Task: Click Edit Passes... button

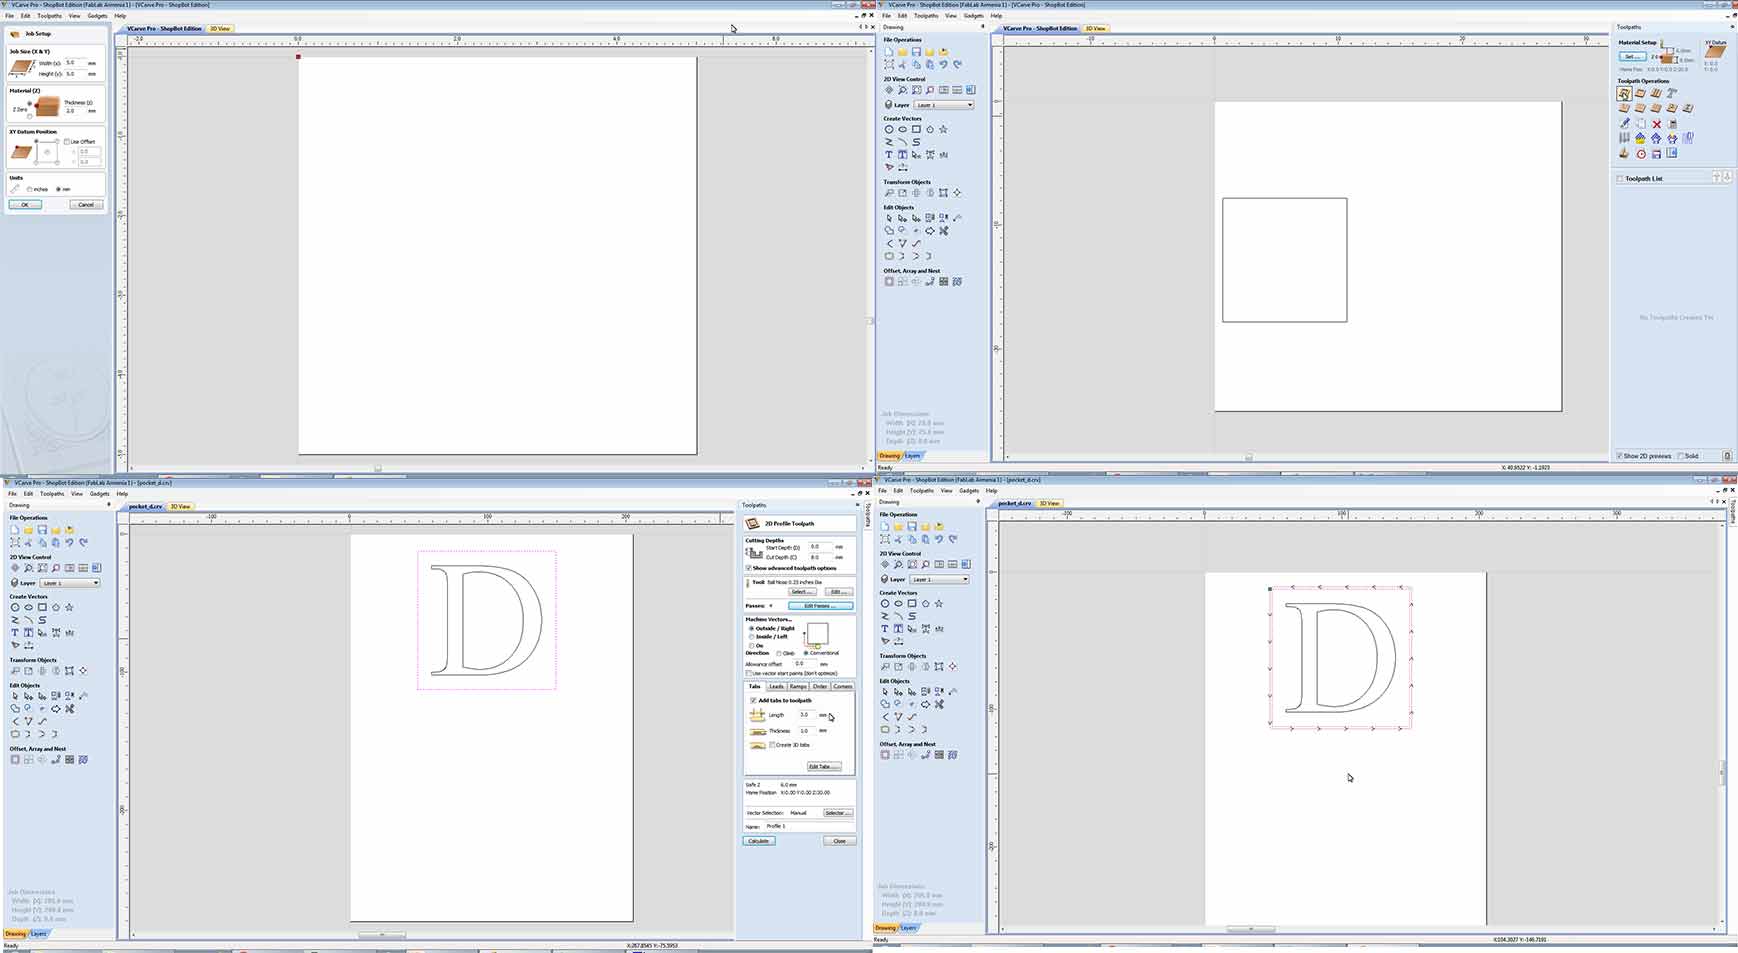Action: [821, 606]
